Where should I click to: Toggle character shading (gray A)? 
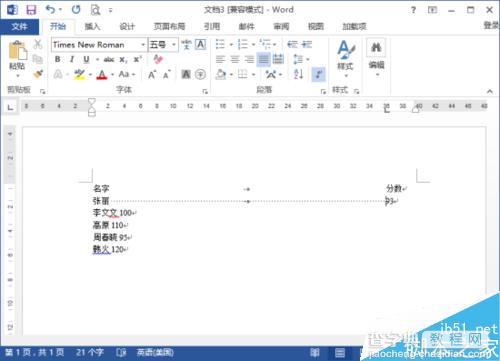[x=186, y=74]
